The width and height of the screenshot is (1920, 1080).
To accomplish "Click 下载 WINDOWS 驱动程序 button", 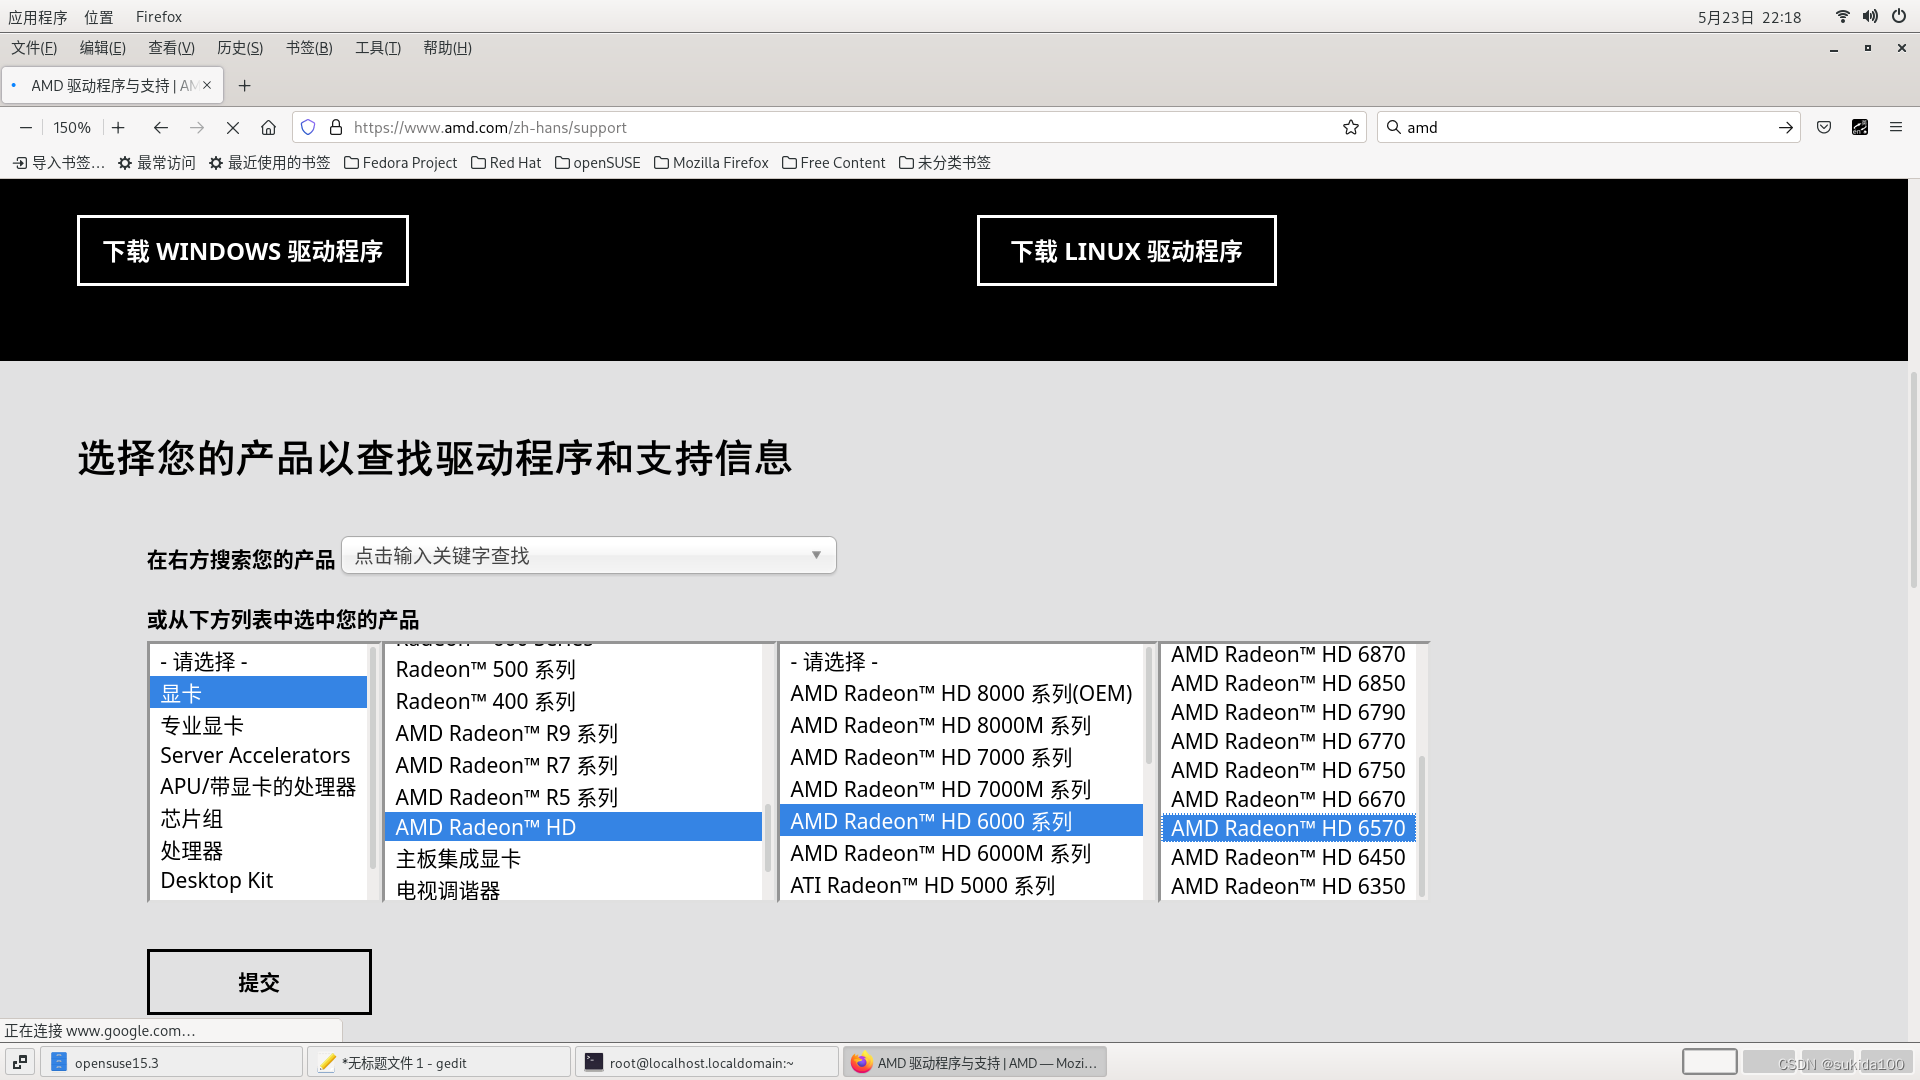I will 243,251.
